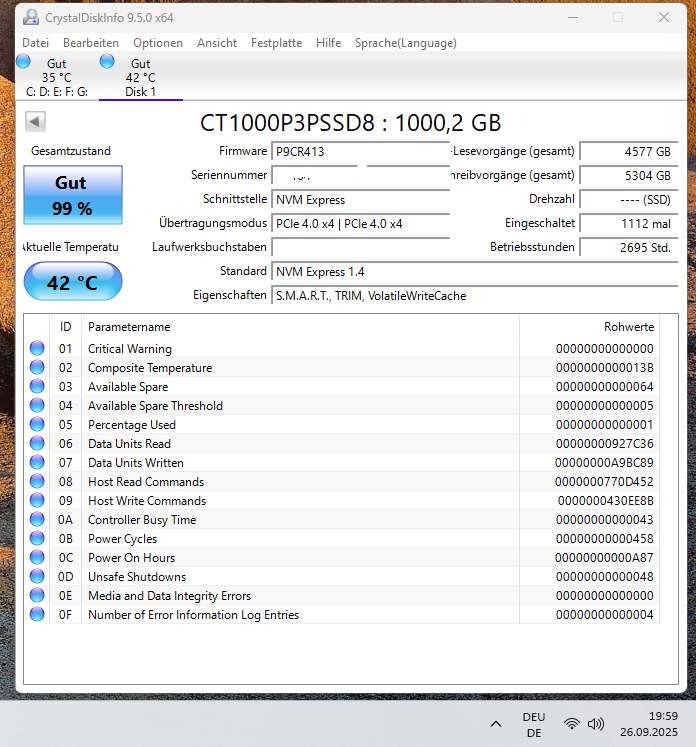
Task: Select the Data Units Written parameter name
Action: (136, 463)
